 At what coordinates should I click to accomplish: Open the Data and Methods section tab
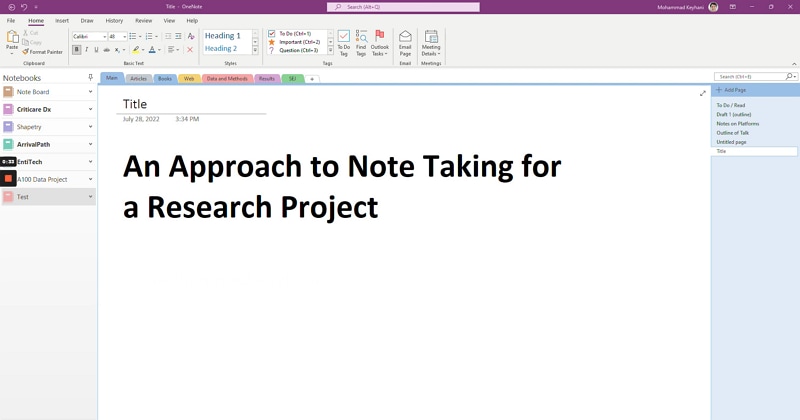coord(227,79)
